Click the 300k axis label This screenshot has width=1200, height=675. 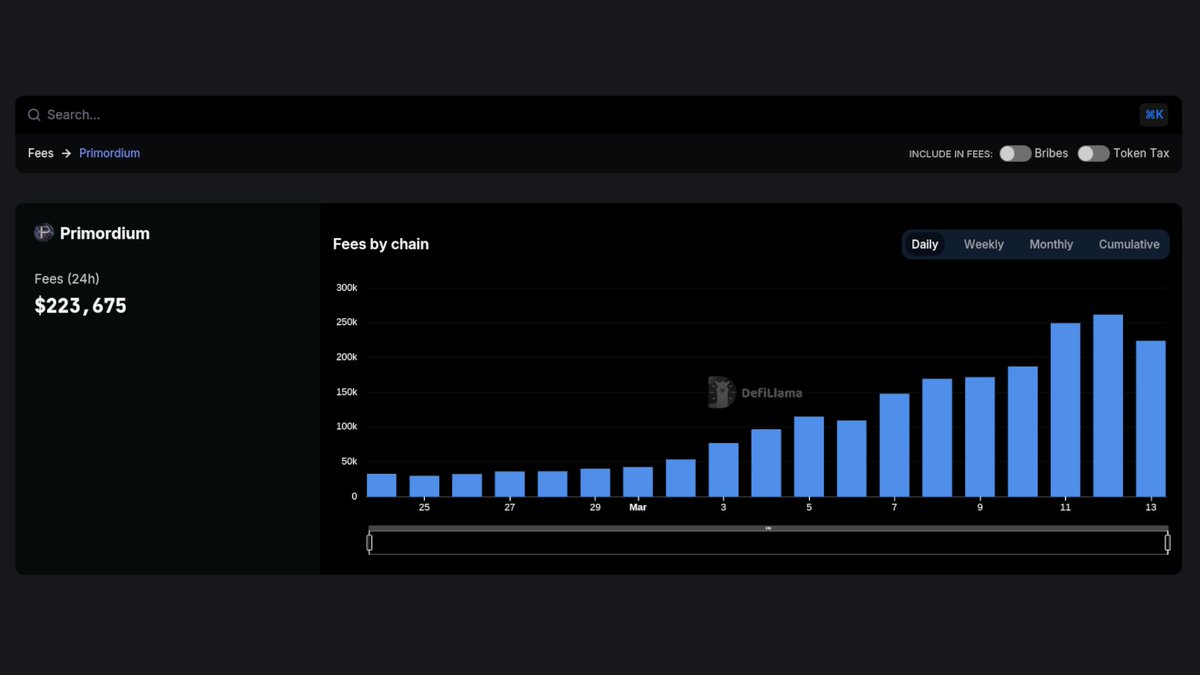[x=346, y=288]
